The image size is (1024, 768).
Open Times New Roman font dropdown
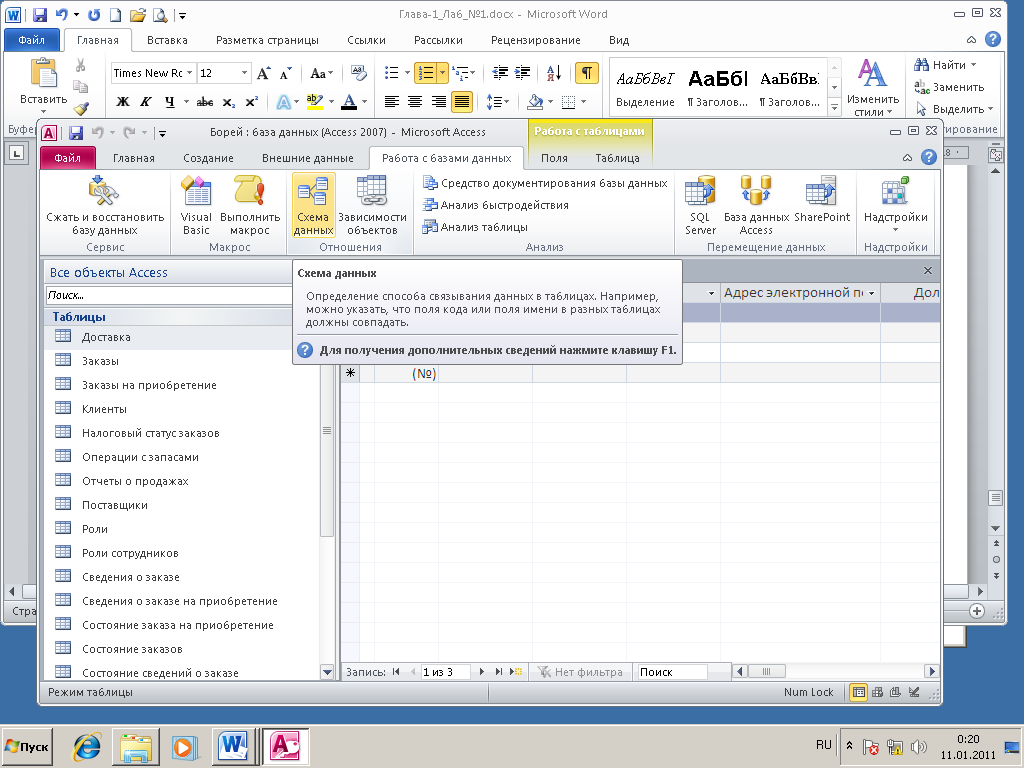(x=189, y=73)
